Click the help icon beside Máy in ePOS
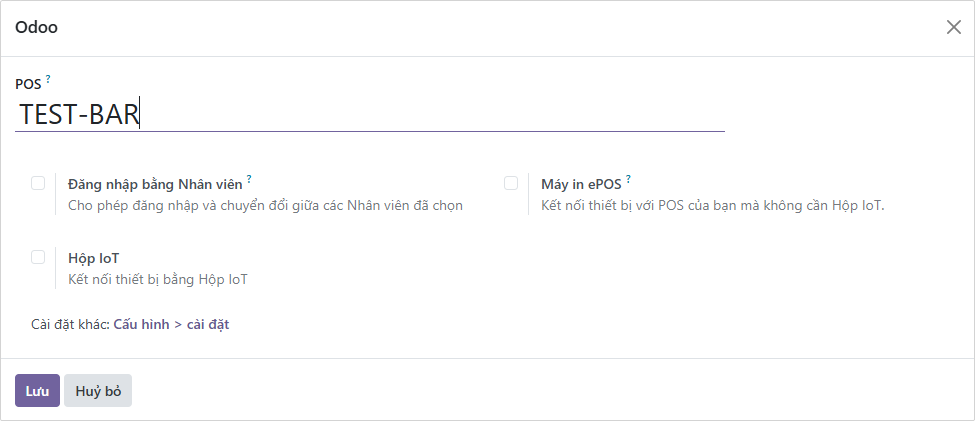Viewport: 975px width, 421px height. (629, 179)
